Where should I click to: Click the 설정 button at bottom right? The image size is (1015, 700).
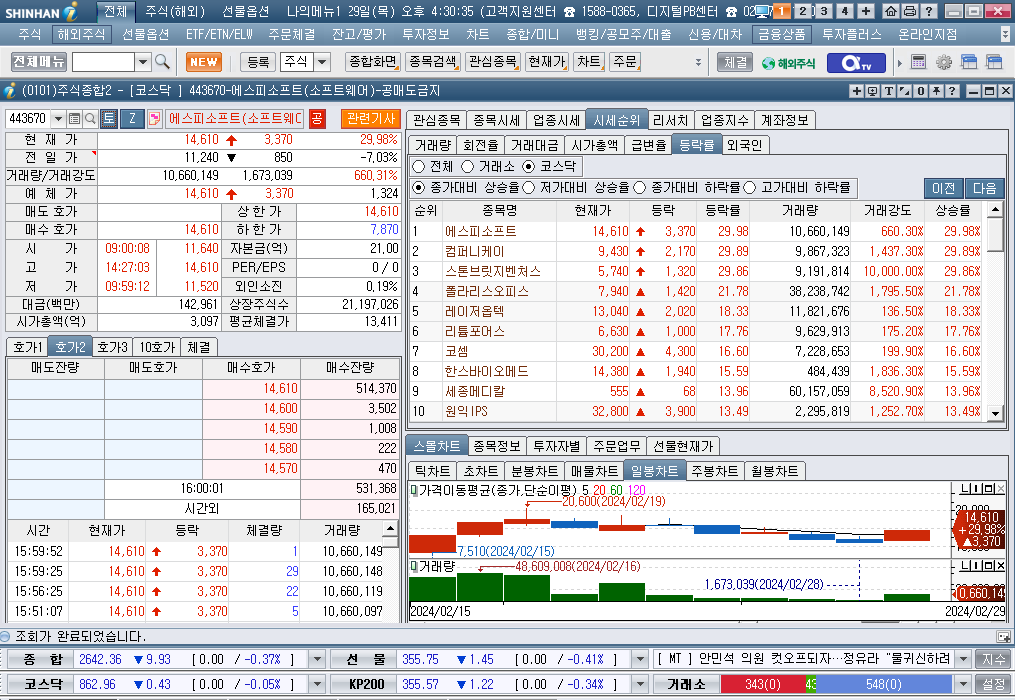pyautogui.click(x=994, y=684)
